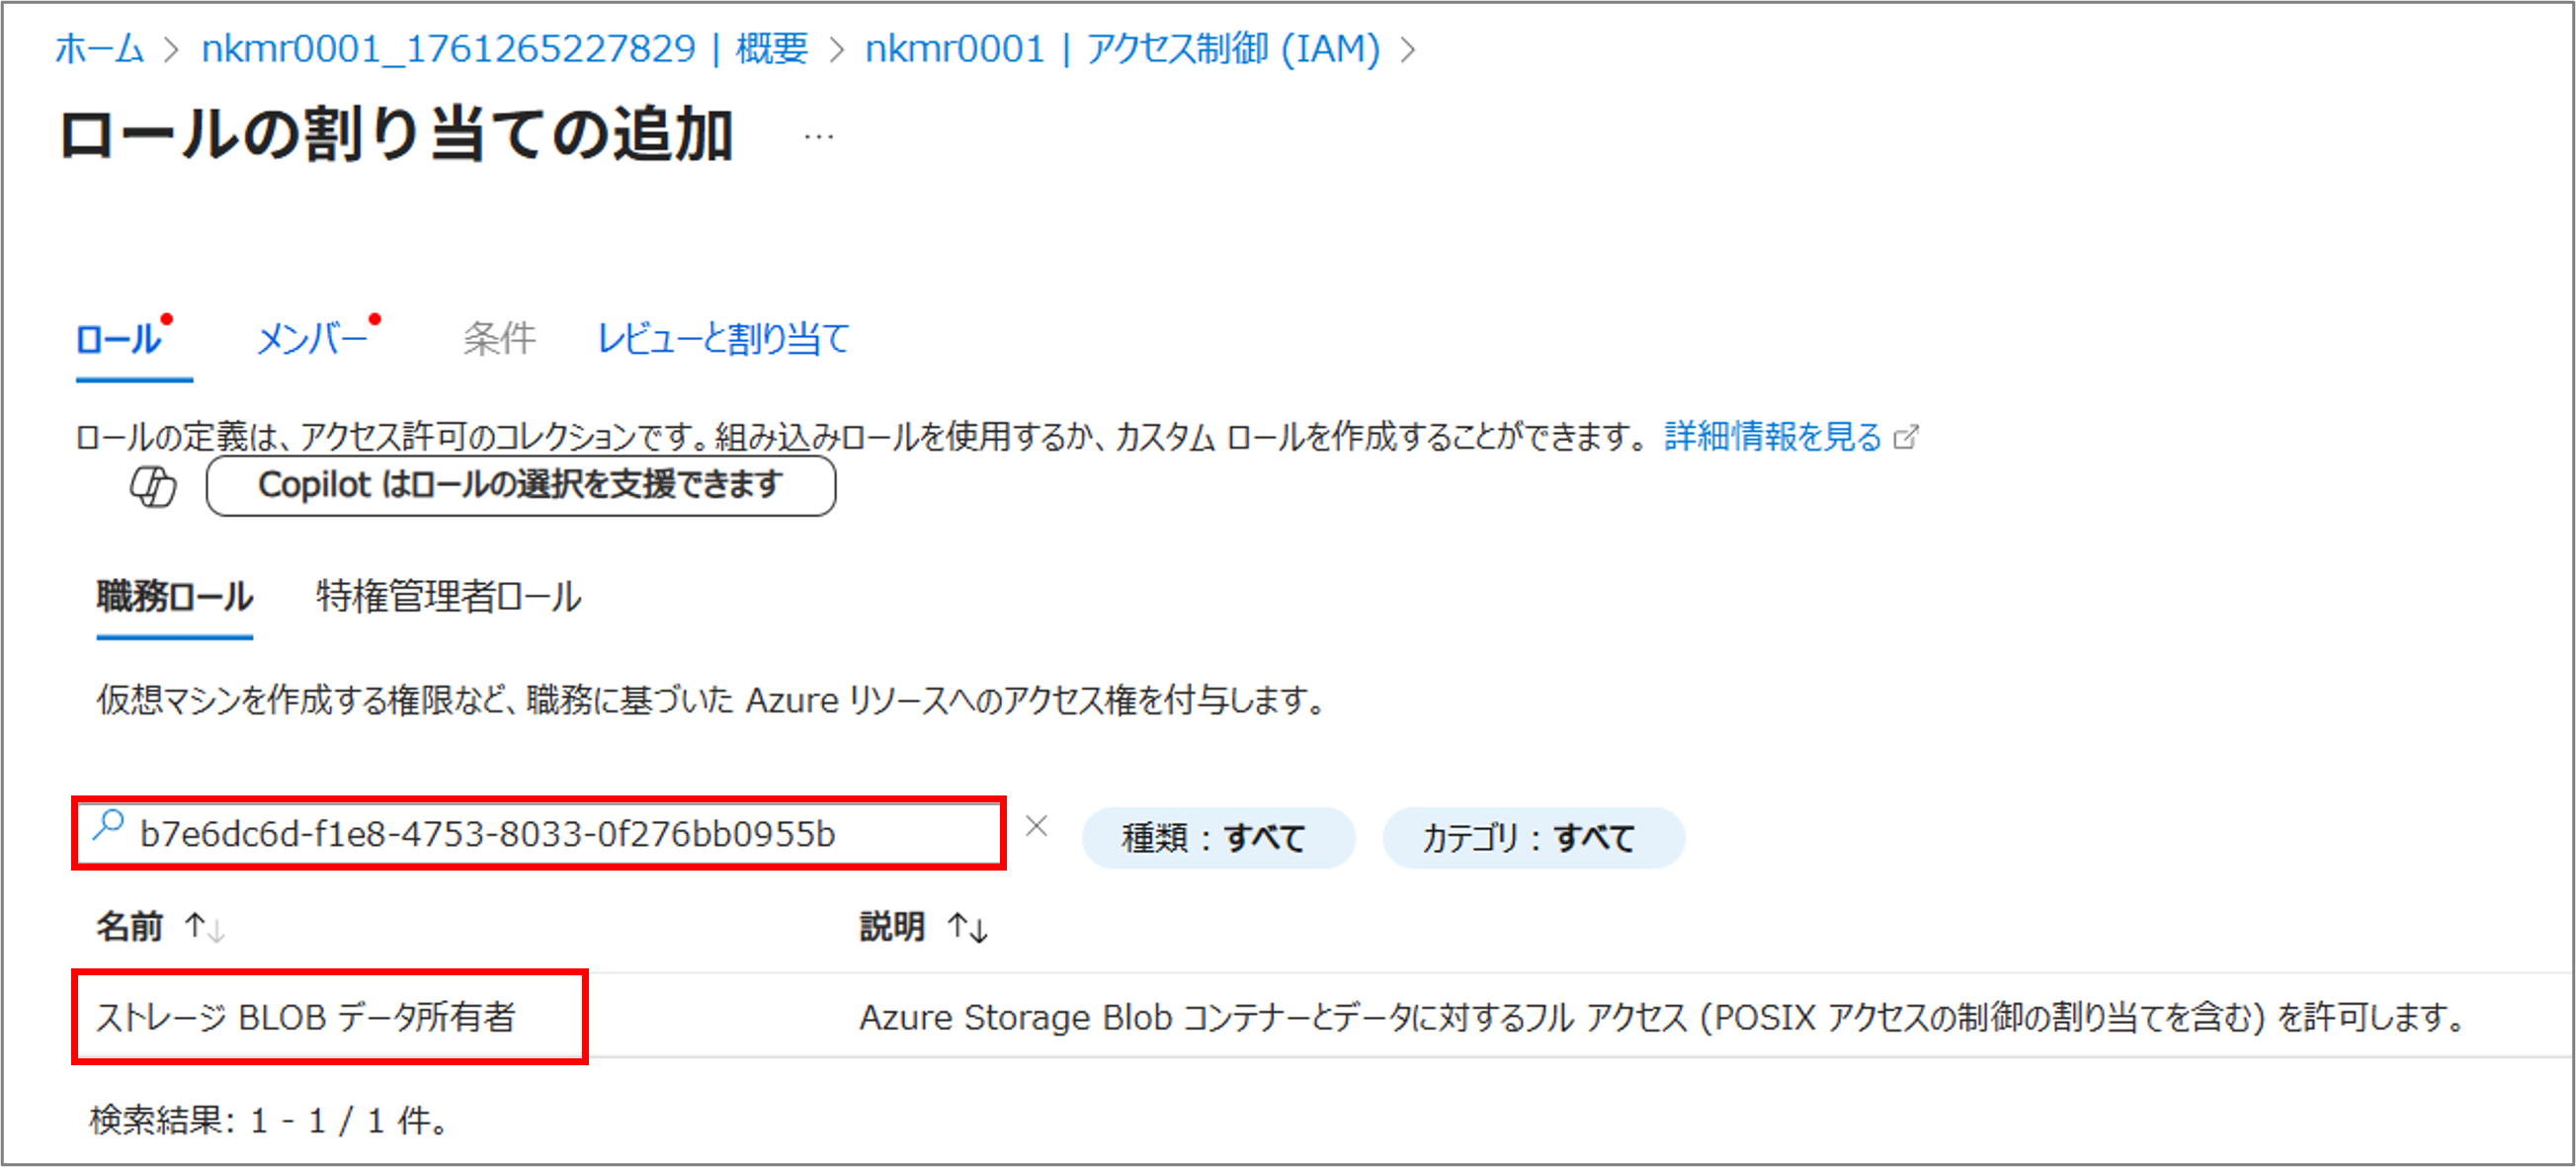Screen dimensions: 2576x1167
Task: Click the external link icon after 詳細情報を見る
Action: [1907, 437]
